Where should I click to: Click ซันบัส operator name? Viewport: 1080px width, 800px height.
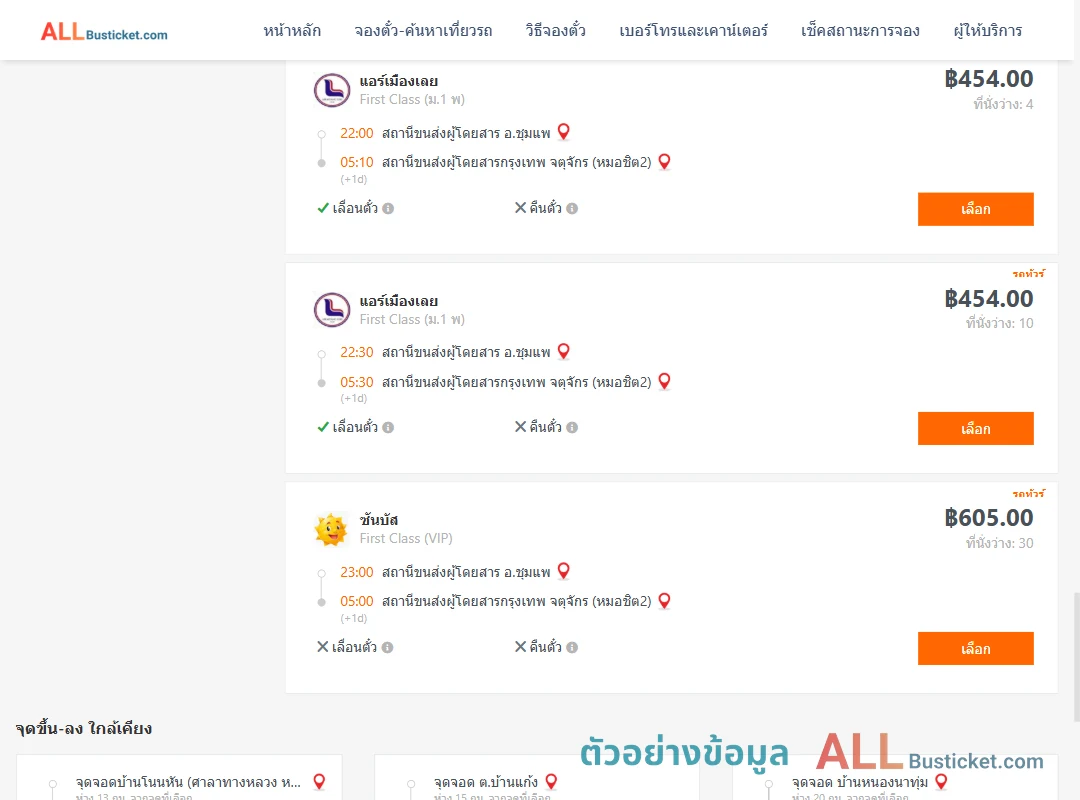tap(379, 520)
